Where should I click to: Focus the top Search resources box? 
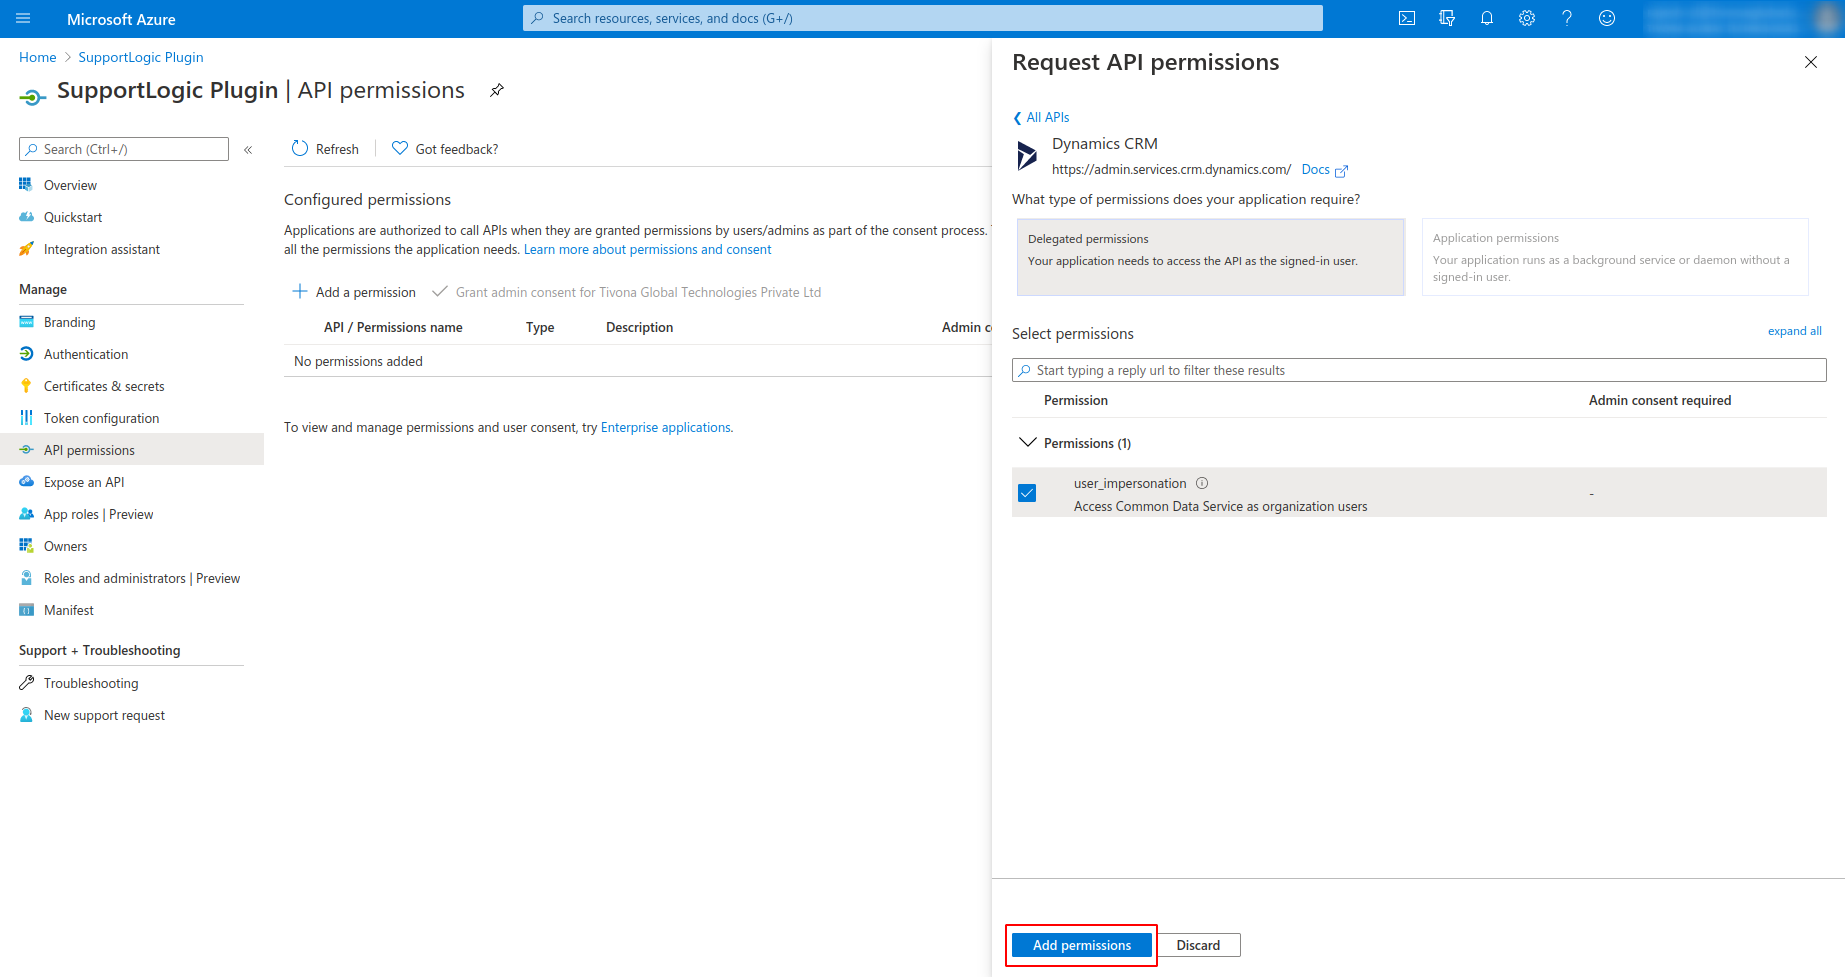coord(922,18)
